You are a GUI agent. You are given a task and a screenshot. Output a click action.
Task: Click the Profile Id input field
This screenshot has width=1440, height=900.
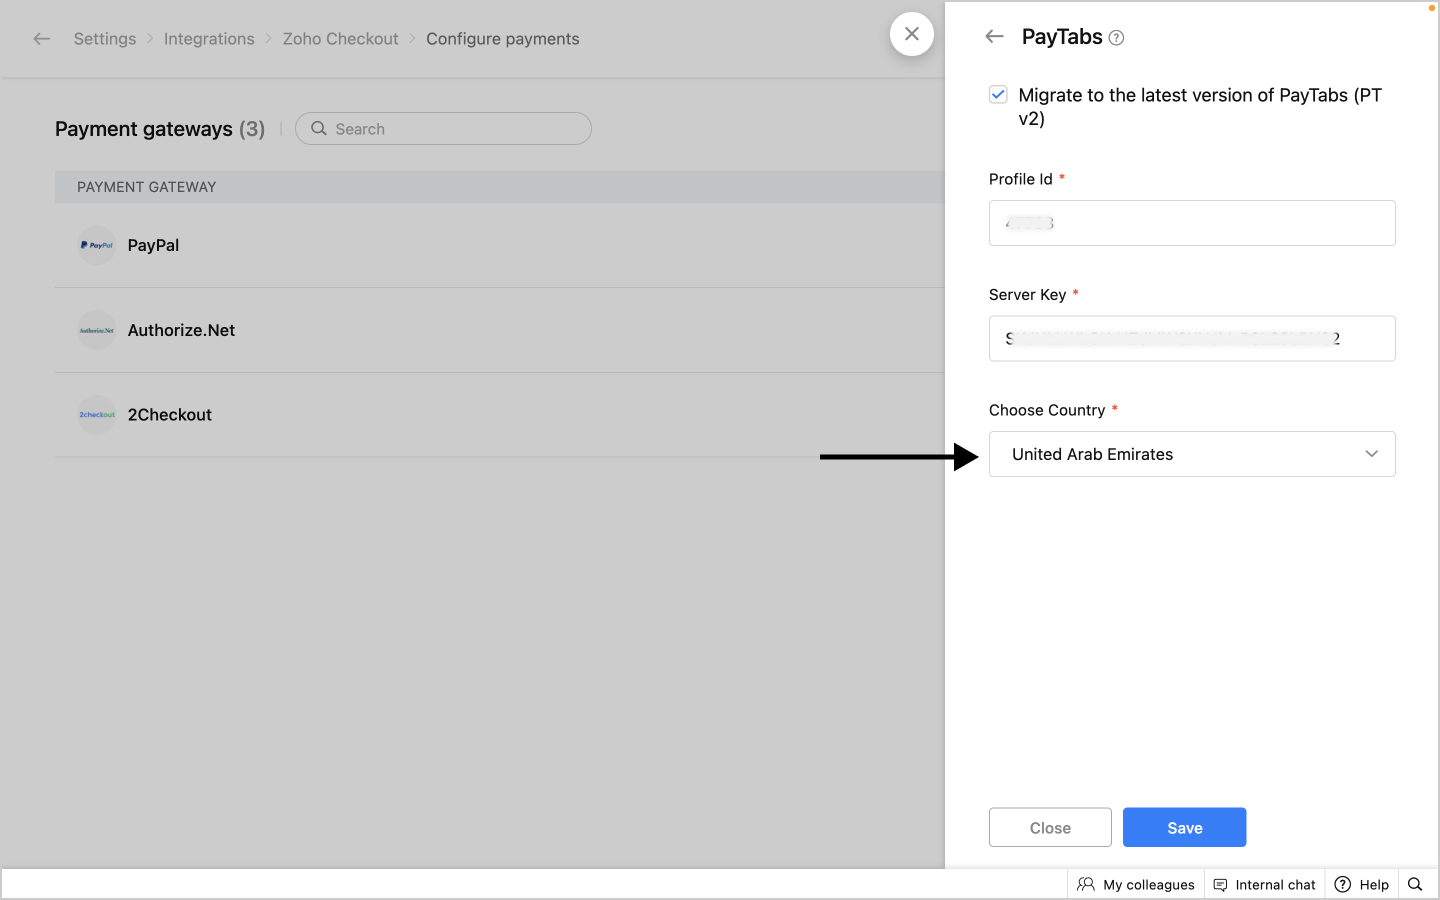[x=1191, y=223]
